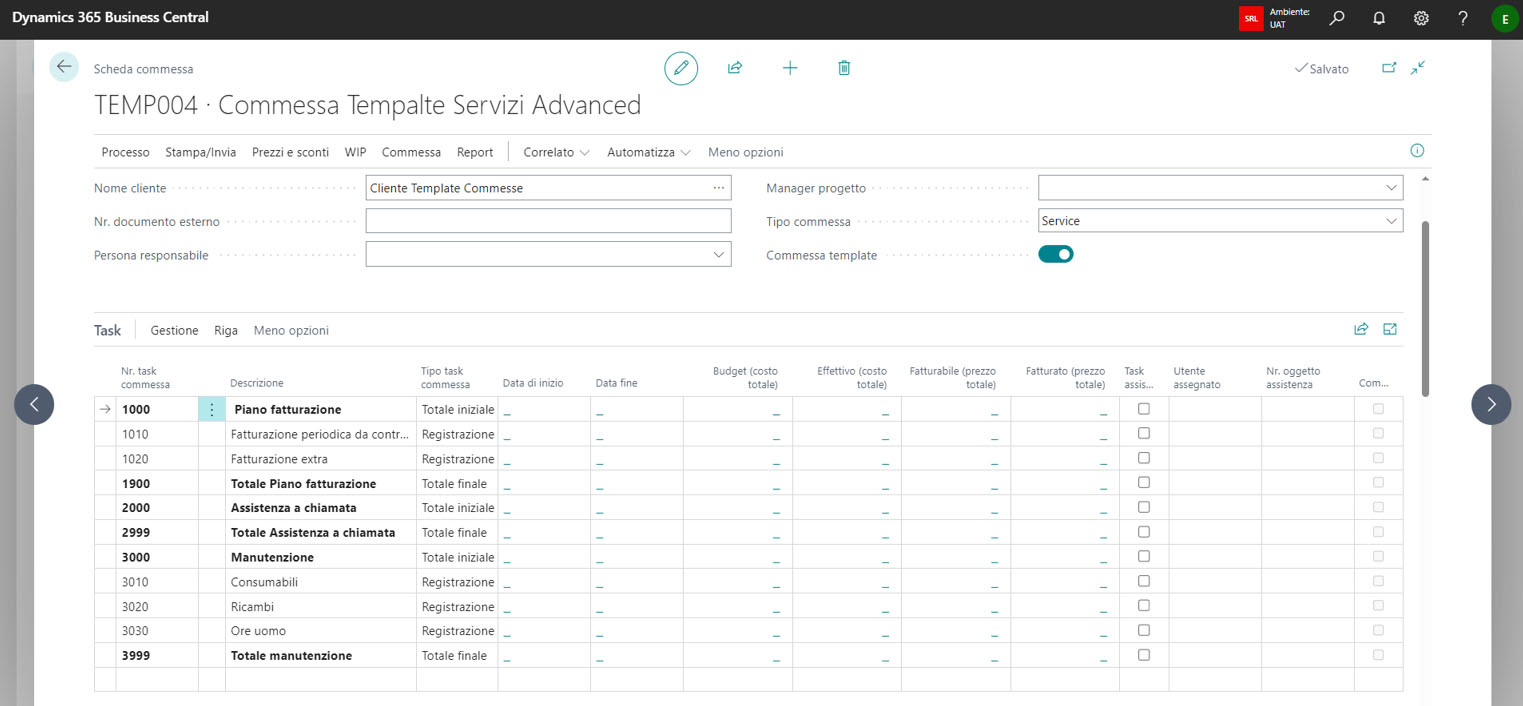Open the Report menu

tap(475, 152)
